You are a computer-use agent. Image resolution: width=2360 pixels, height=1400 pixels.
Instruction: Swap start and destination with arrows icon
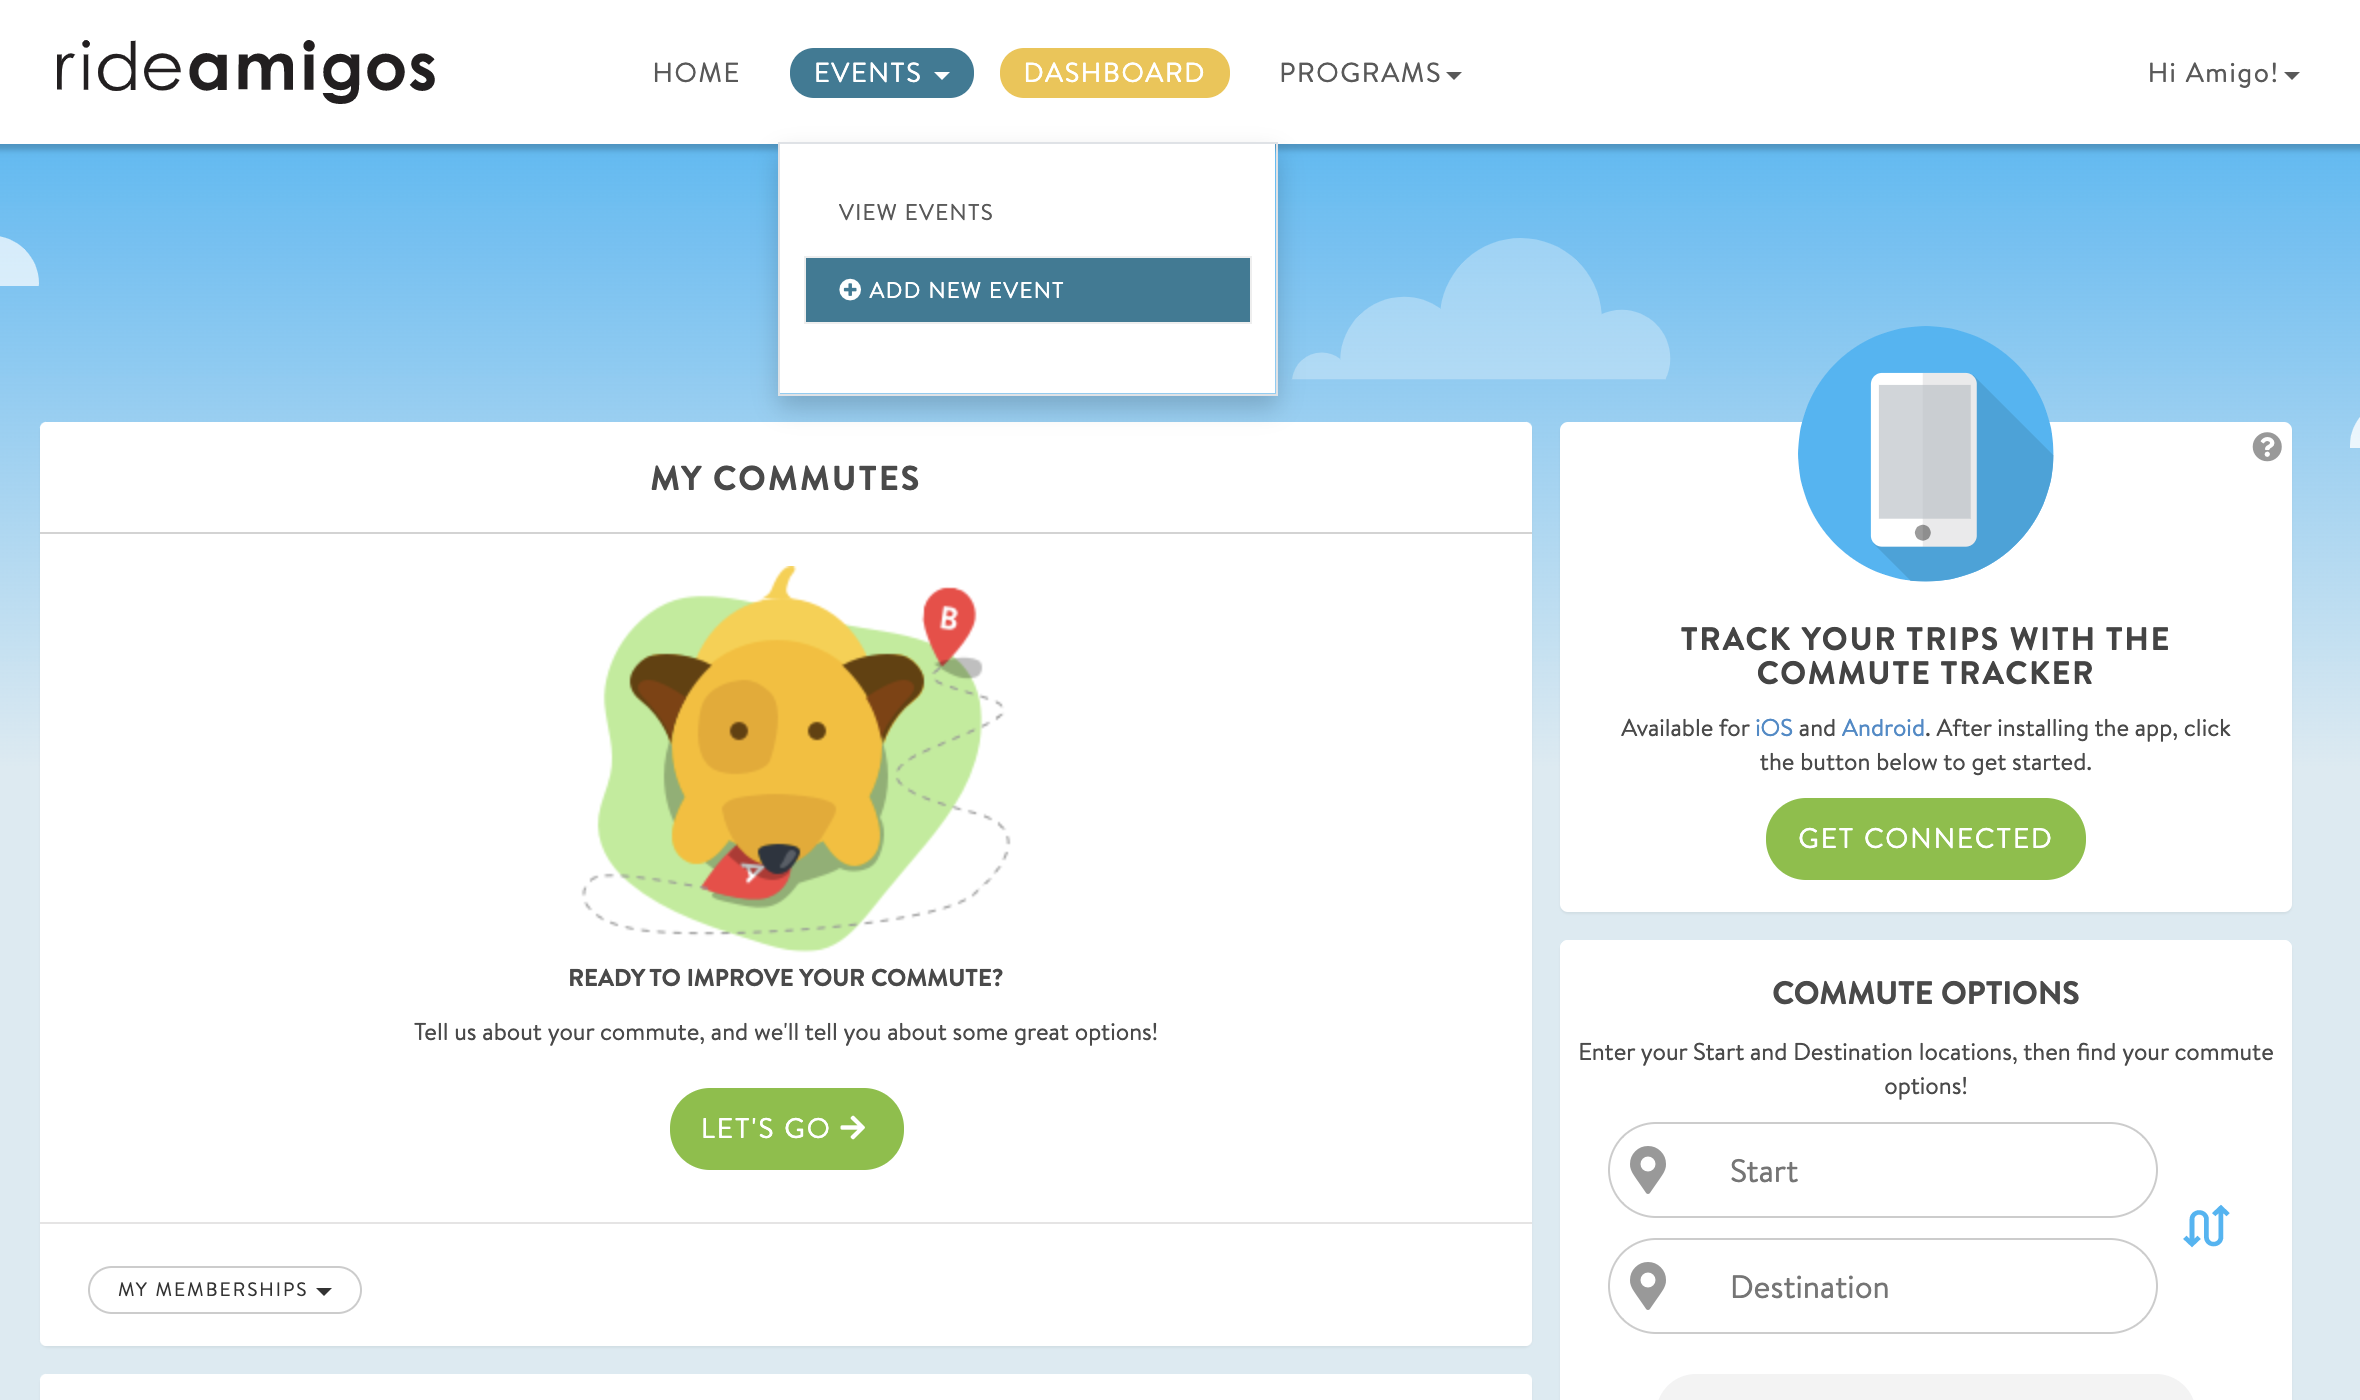[x=2206, y=1226]
